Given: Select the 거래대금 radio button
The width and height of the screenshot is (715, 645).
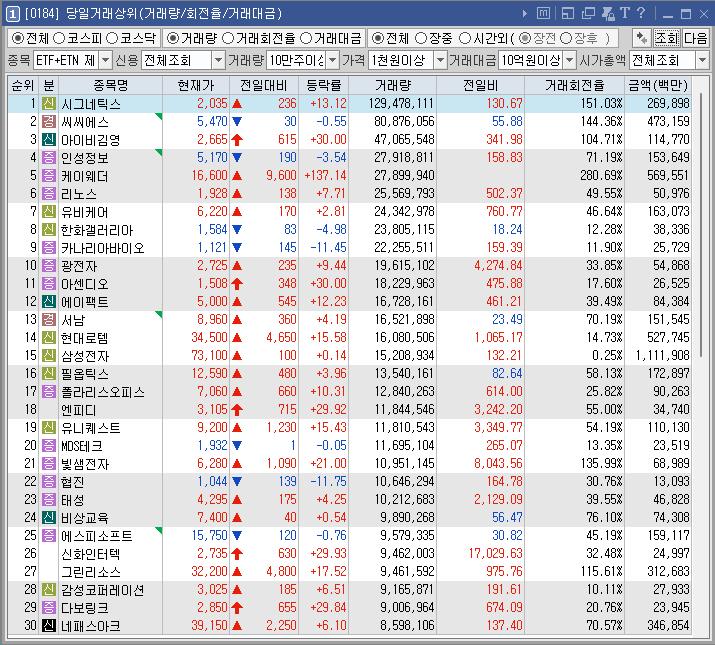Looking at the screenshot, I should (306, 38).
